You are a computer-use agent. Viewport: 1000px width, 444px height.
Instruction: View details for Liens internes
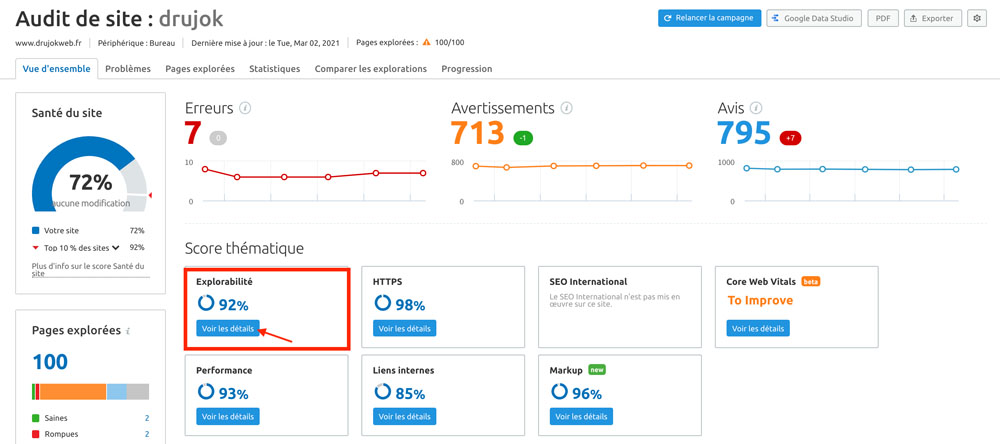(404, 417)
